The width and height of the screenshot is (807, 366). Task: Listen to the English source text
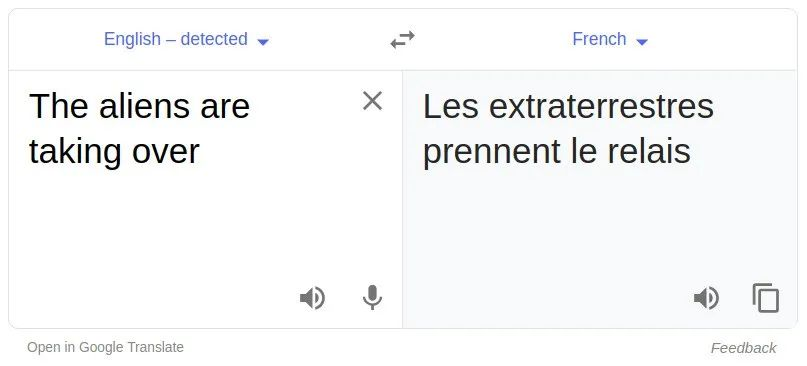click(x=312, y=298)
